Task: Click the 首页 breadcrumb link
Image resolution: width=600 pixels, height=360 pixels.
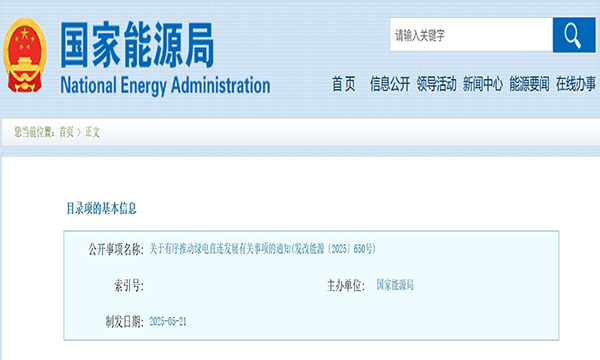Action: [x=66, y=132]
